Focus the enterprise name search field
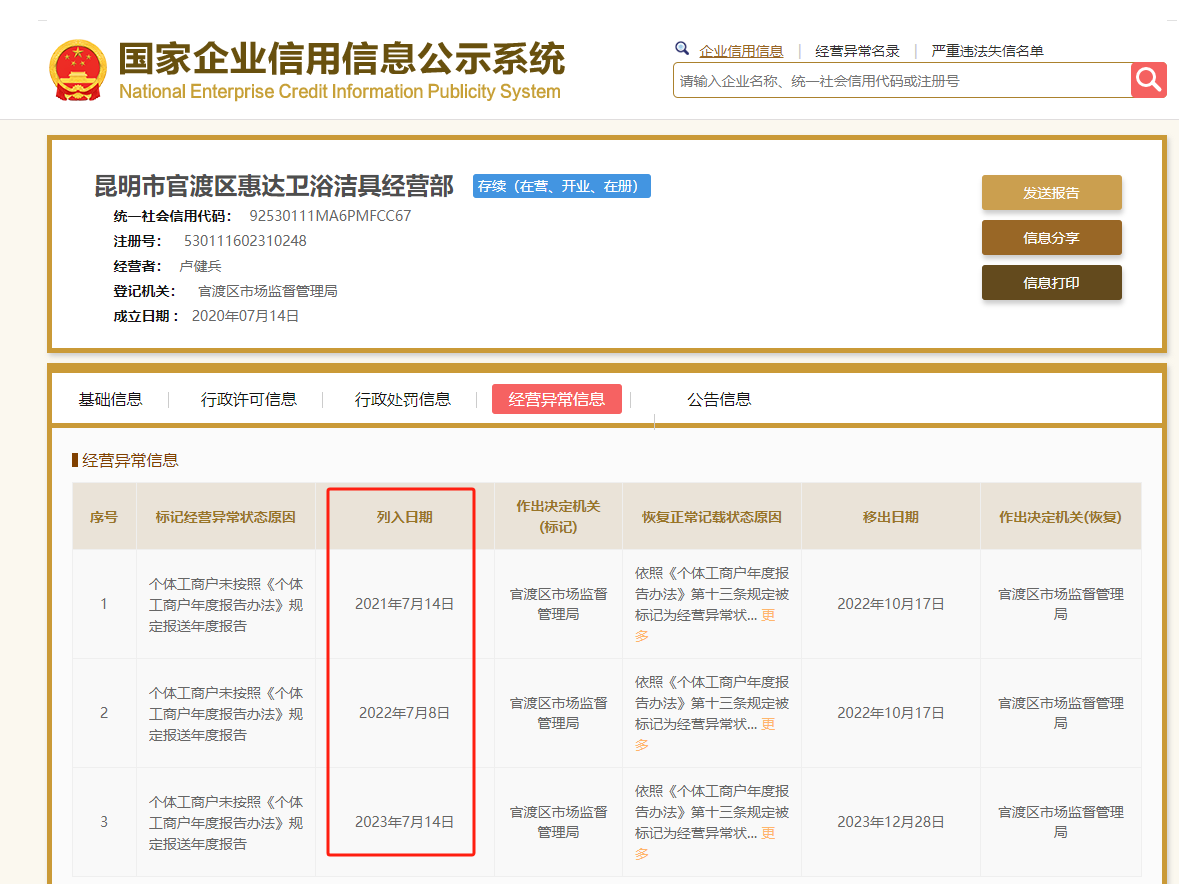The height and width of the screenshot is (884, 1179). pyautogui.click(x=902, y=80)
